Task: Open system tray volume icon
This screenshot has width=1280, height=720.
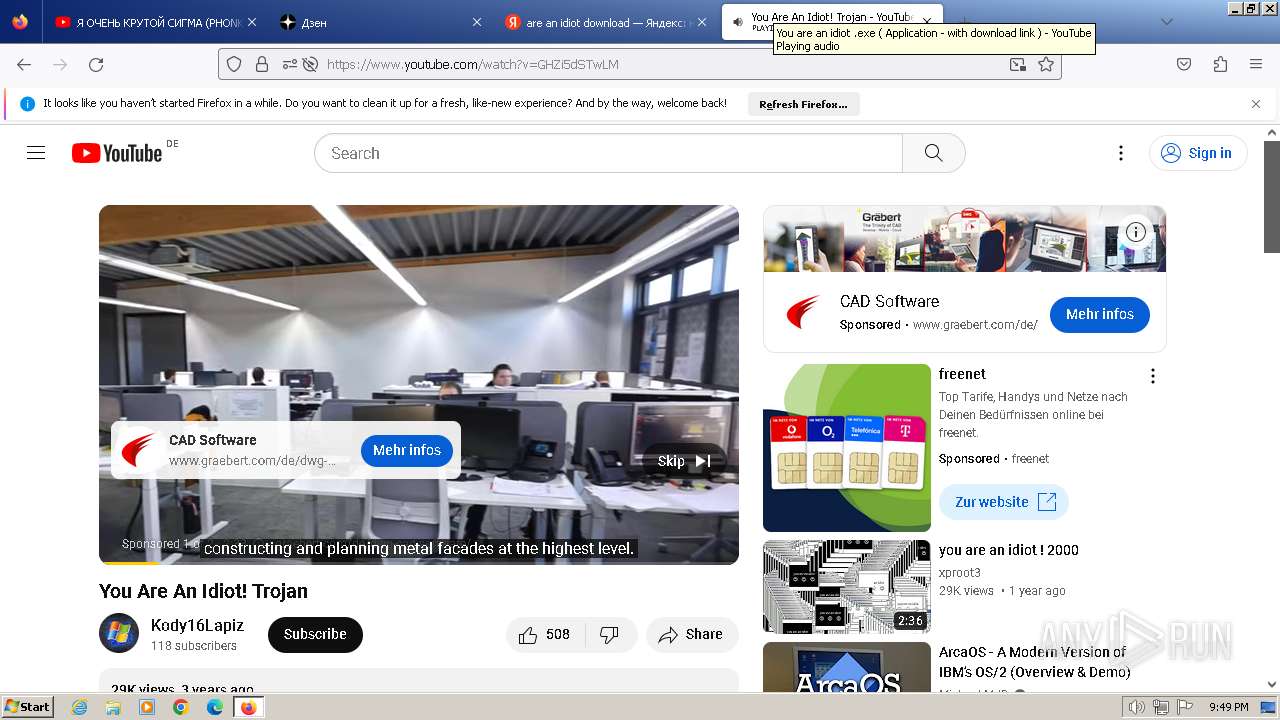Action: click(x=1137, y=707)
